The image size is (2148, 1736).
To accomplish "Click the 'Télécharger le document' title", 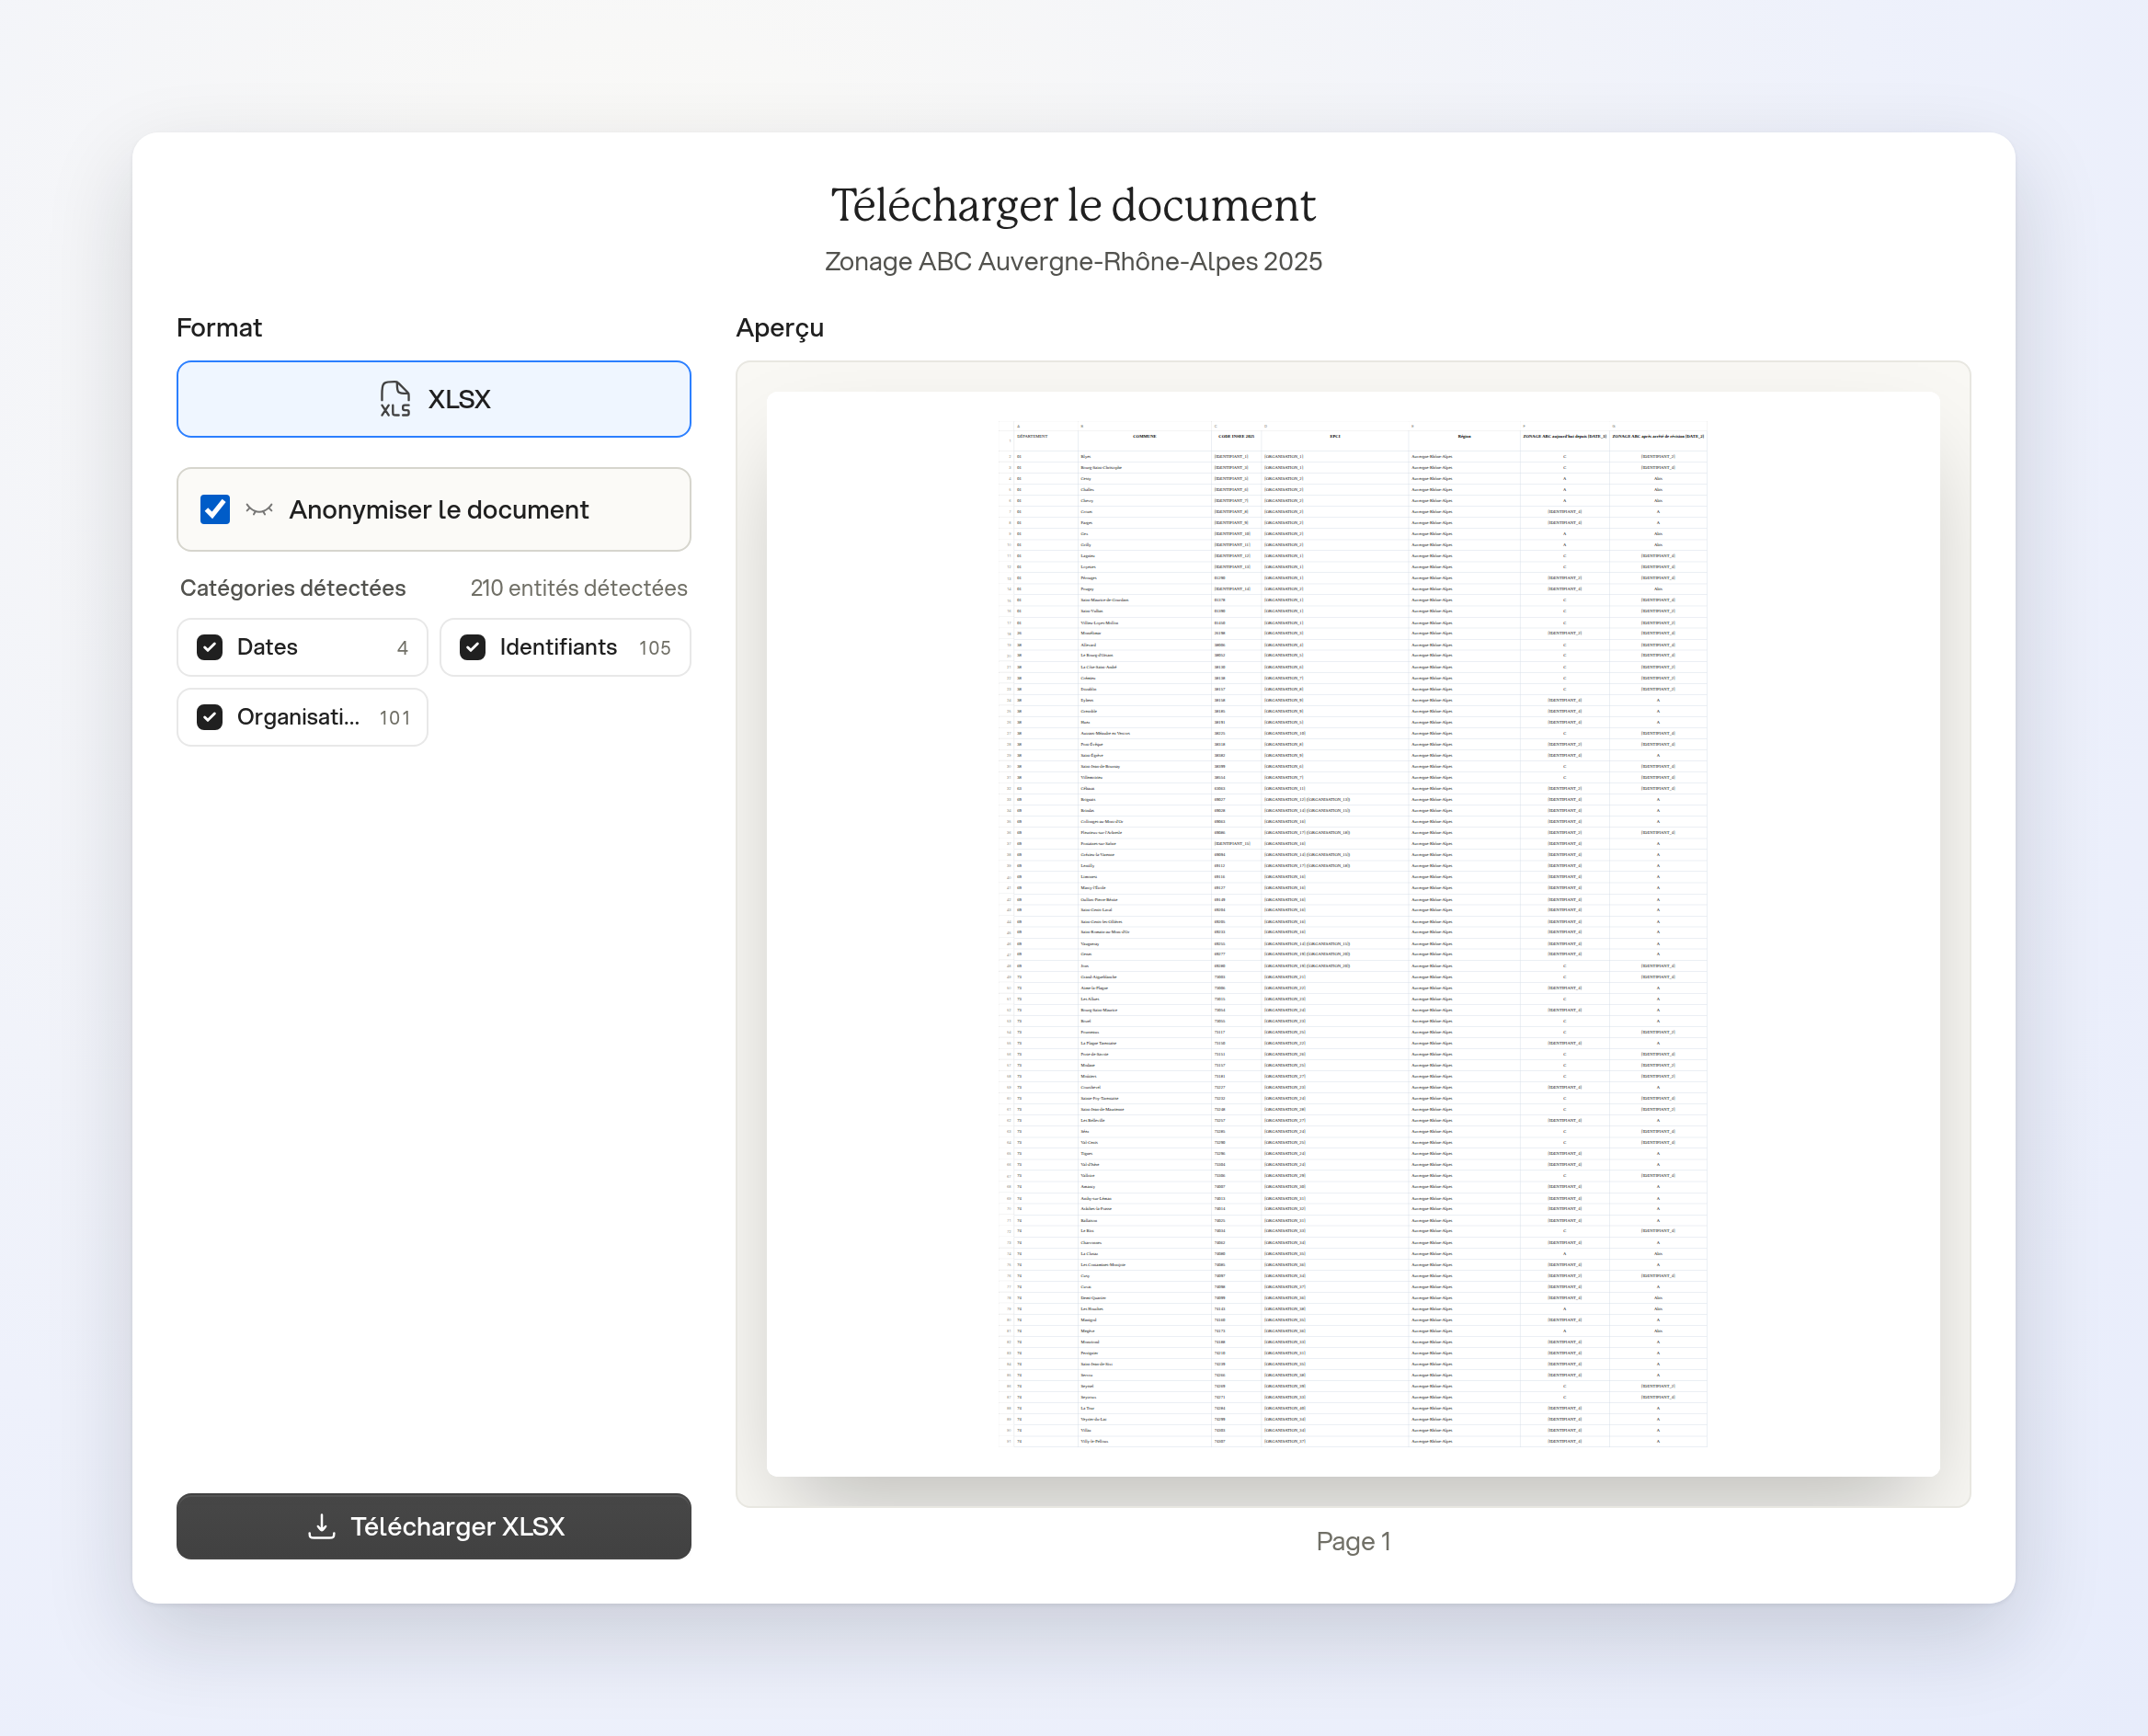I will click(x=1073, y=205).
